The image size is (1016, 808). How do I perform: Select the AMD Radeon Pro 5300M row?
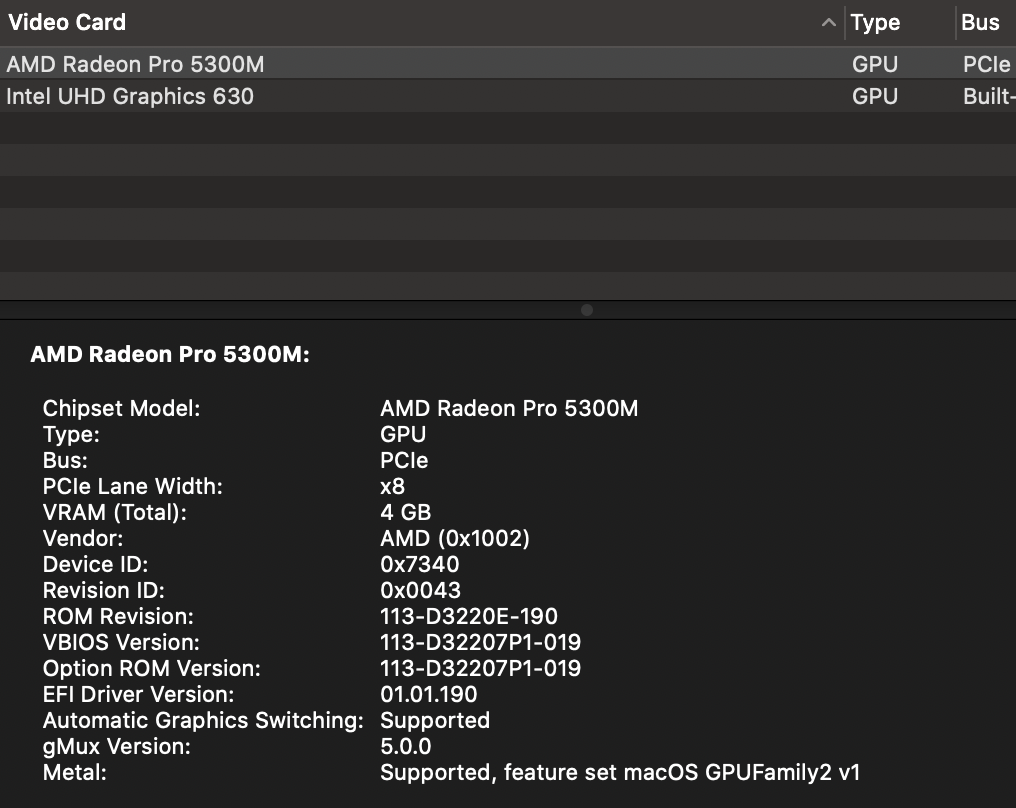pos(508,64)
